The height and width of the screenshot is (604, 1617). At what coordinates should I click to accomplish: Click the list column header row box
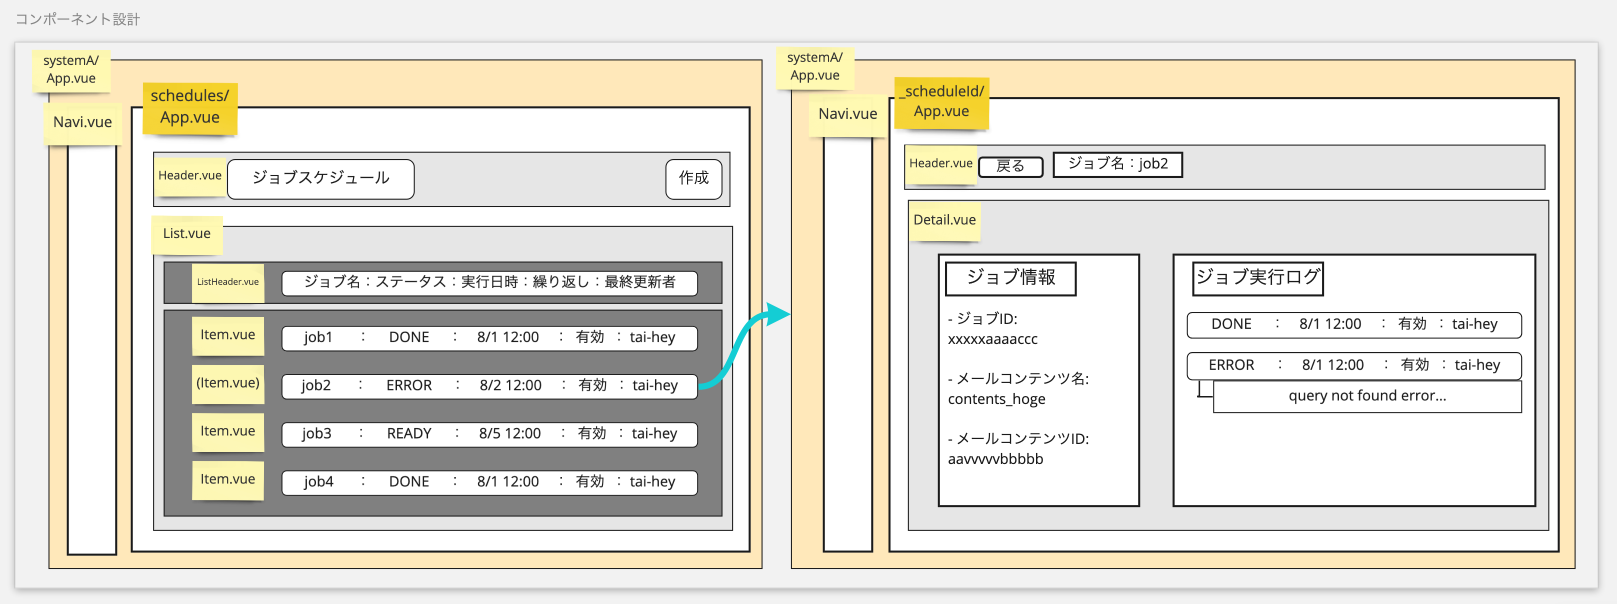click(489, 283)
